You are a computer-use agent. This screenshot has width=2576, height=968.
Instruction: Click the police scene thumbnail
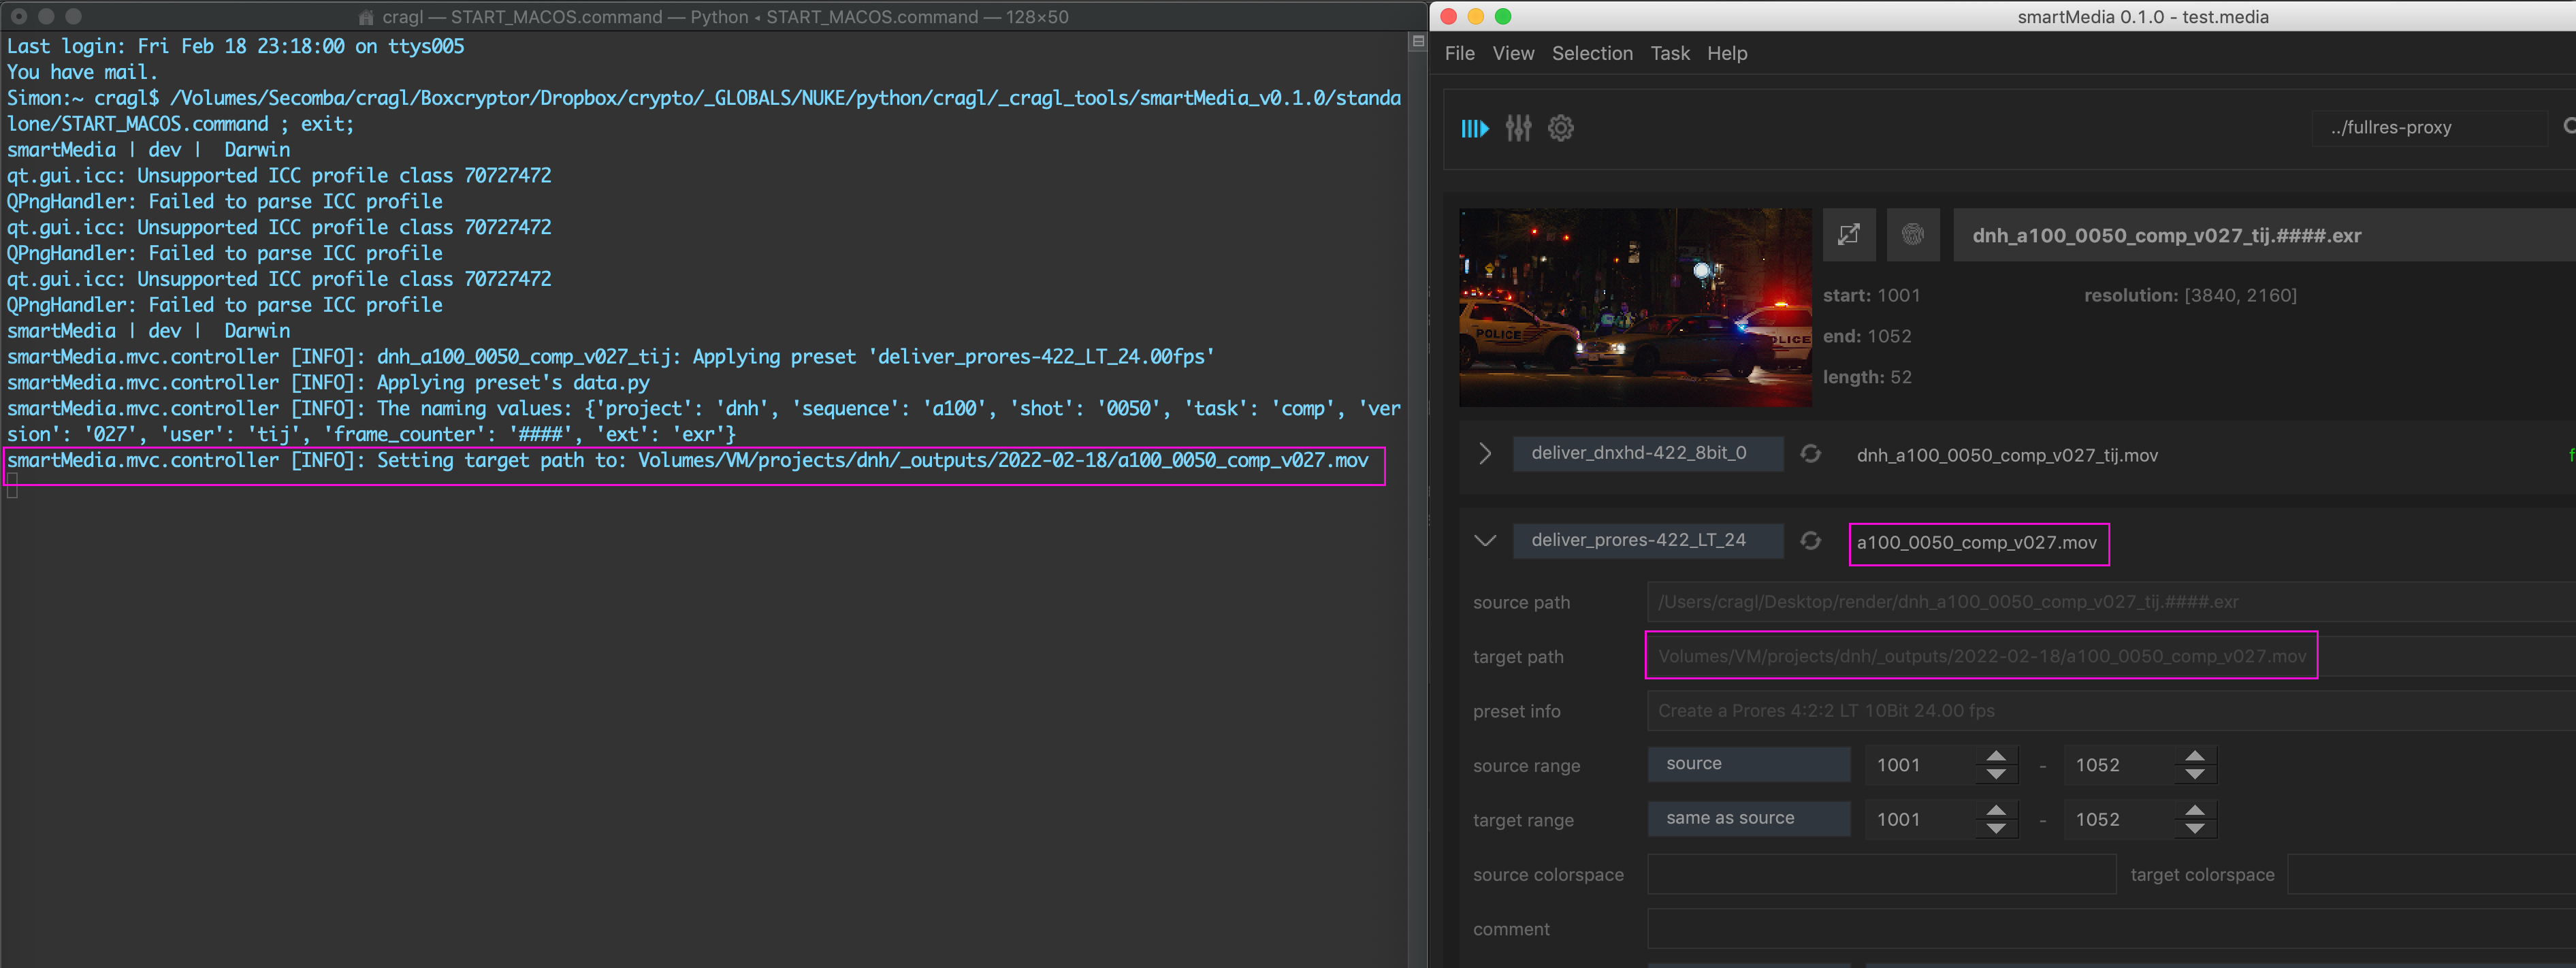(1634, 307)
